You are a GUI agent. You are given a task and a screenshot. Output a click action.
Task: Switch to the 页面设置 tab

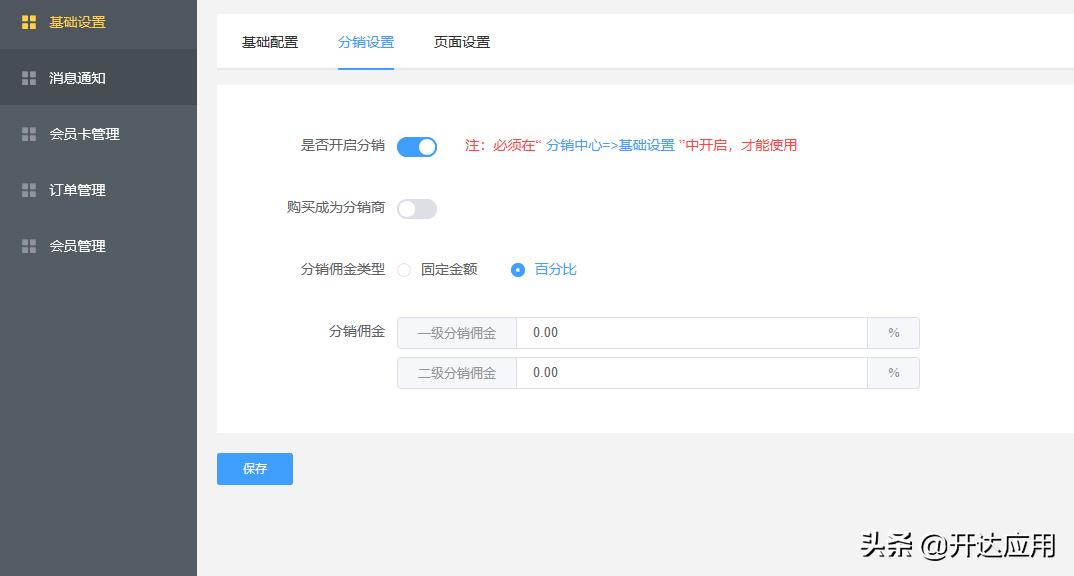(460, 42)
